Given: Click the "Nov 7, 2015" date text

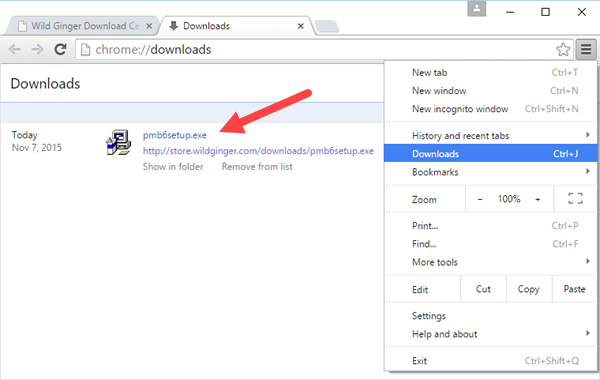Looking at the screenshot, I should tap(37, 147).
